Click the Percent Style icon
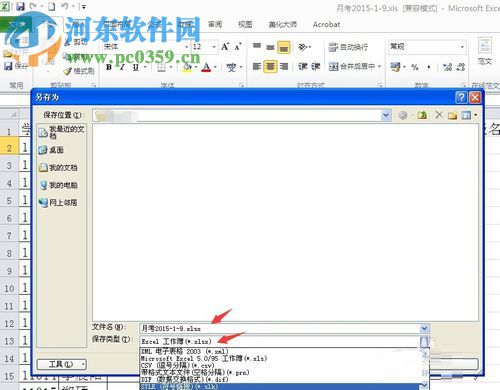The height and width of the screenshot is (390, 500). click(415, 67)
